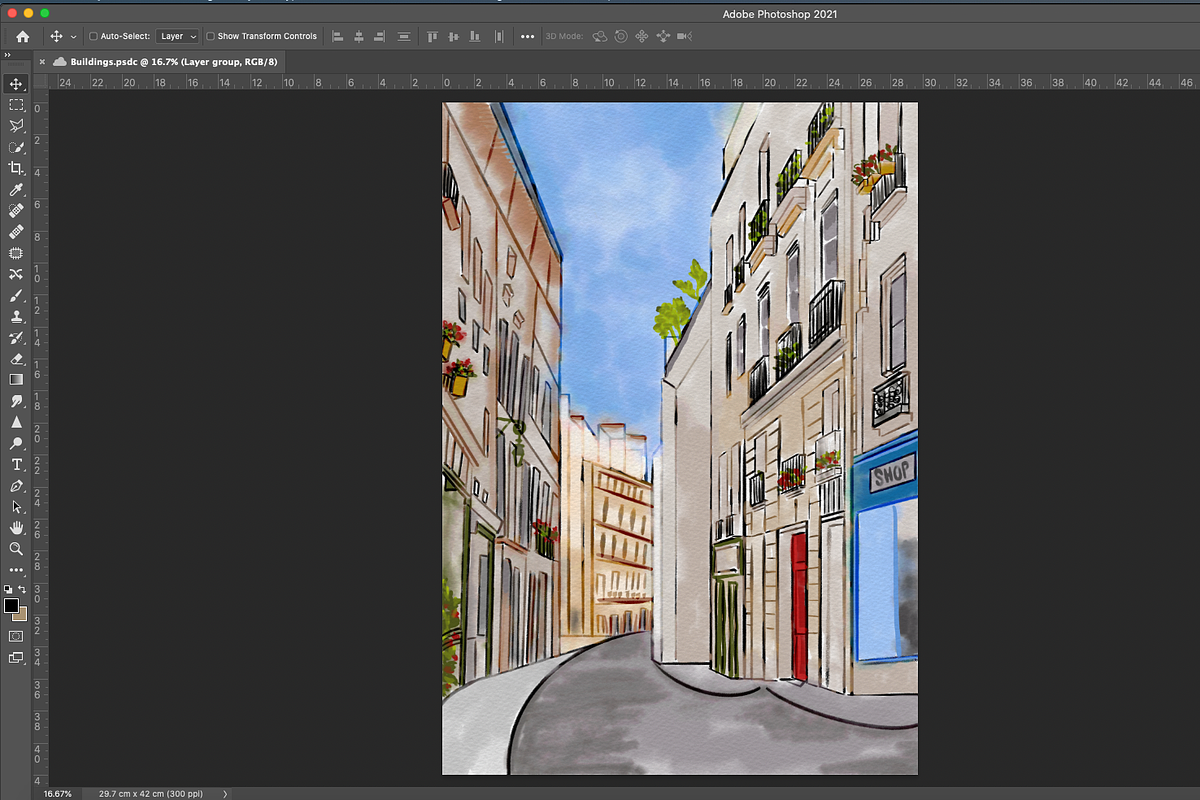Select the Type tool

16,465
